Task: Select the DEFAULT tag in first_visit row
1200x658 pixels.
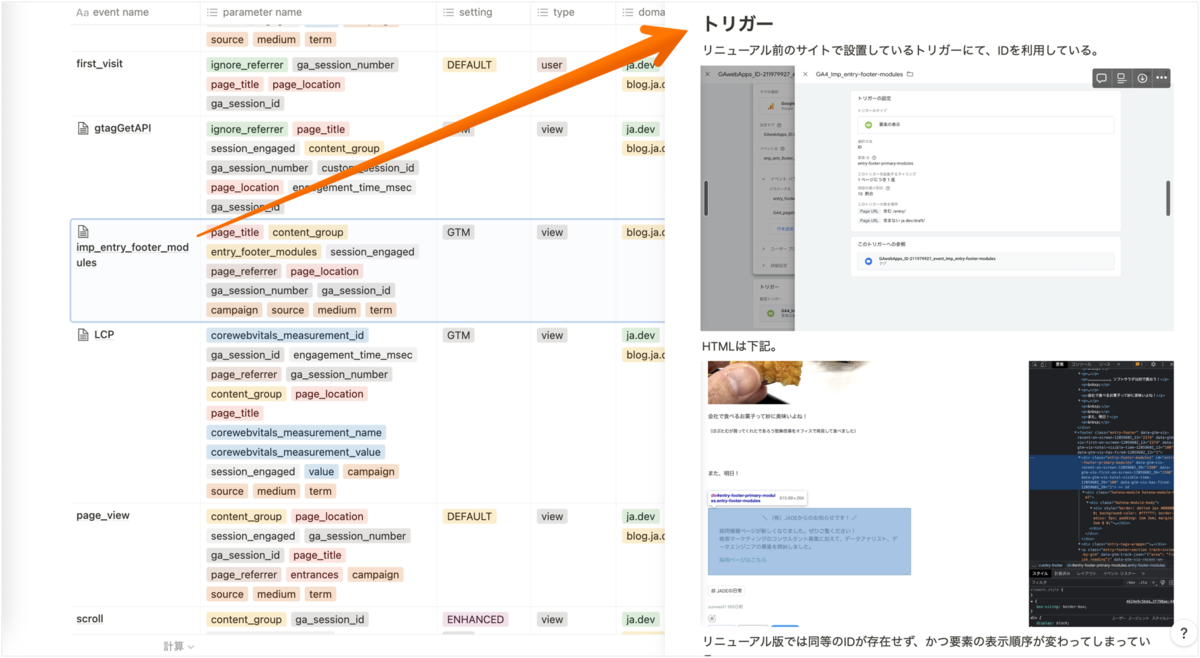Action: (470, 65)
